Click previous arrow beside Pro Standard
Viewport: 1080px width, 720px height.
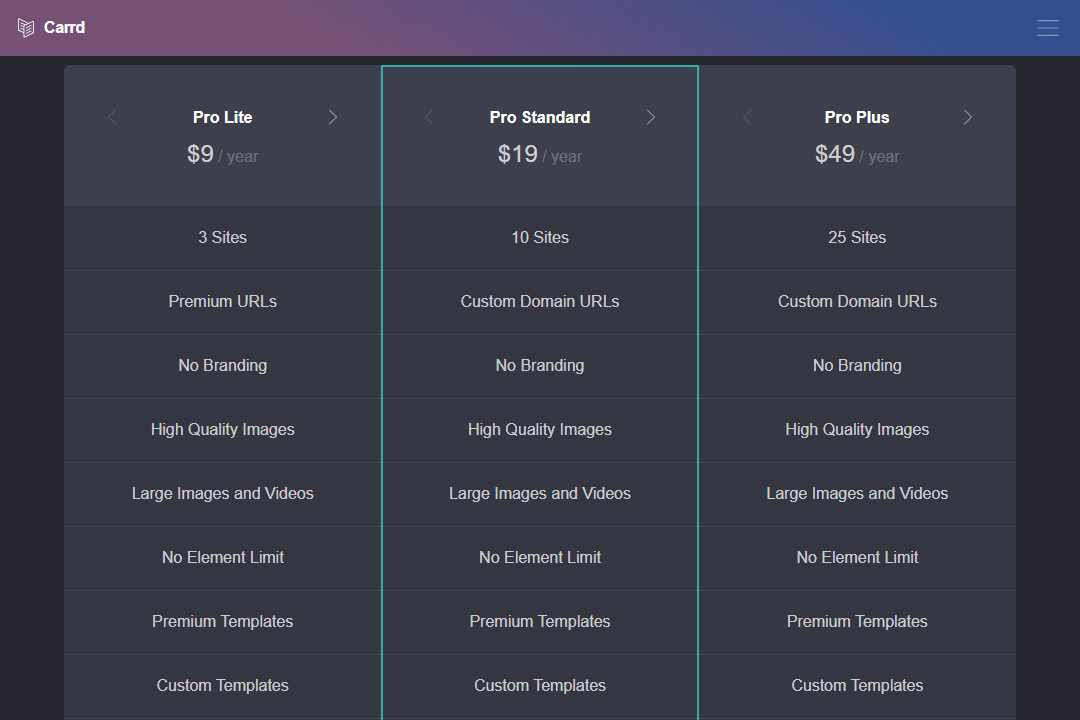point(429,117)
